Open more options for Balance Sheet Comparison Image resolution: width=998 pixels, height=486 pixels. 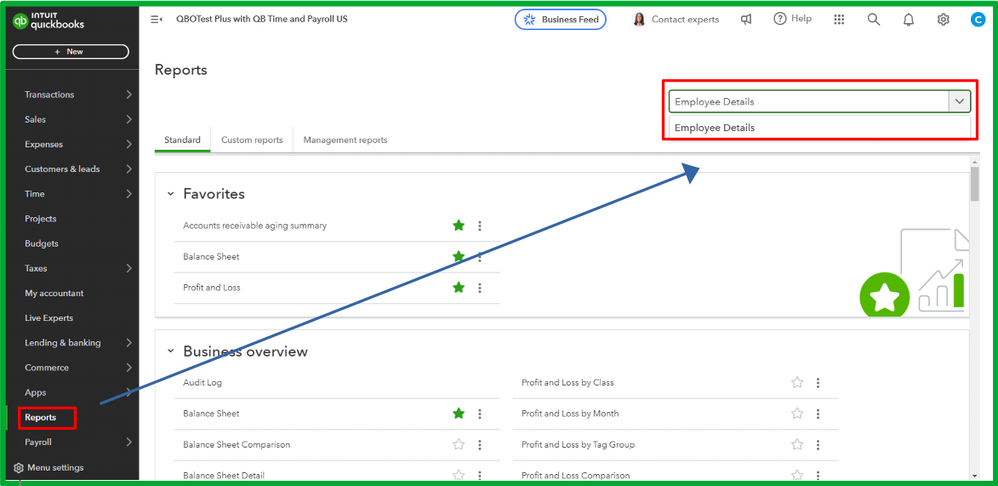[480, 445]
